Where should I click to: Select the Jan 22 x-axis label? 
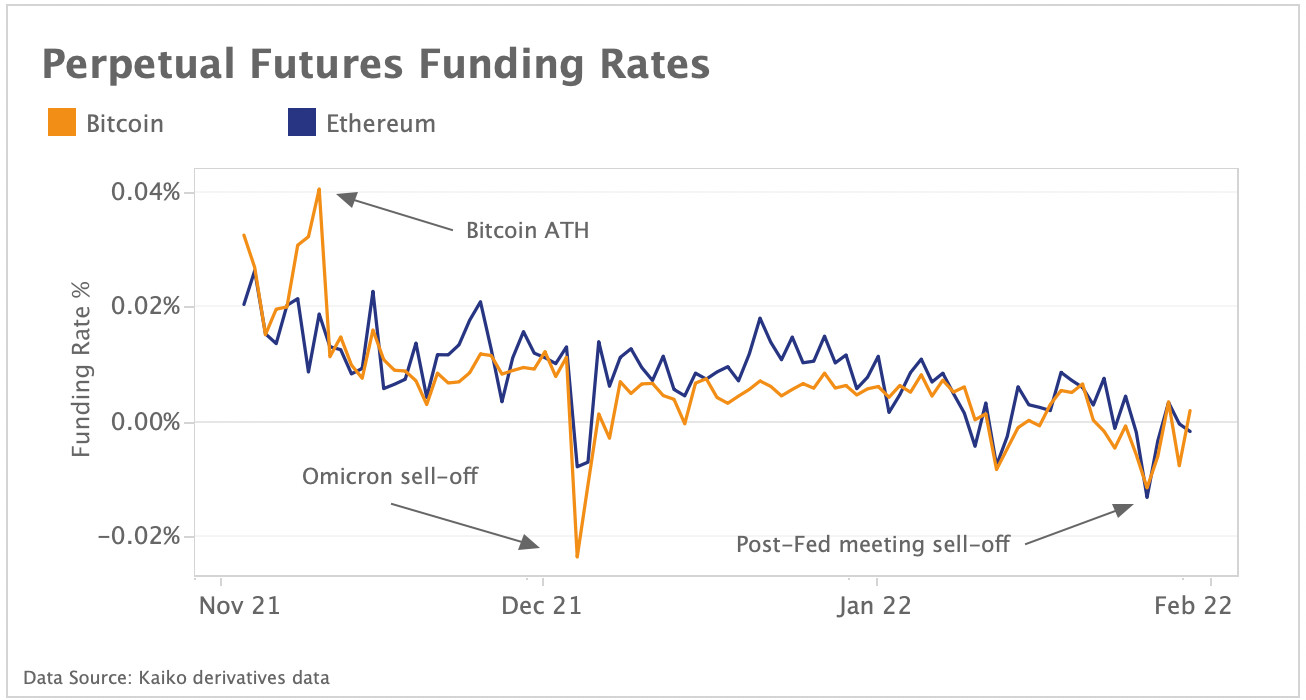point(875,606)
